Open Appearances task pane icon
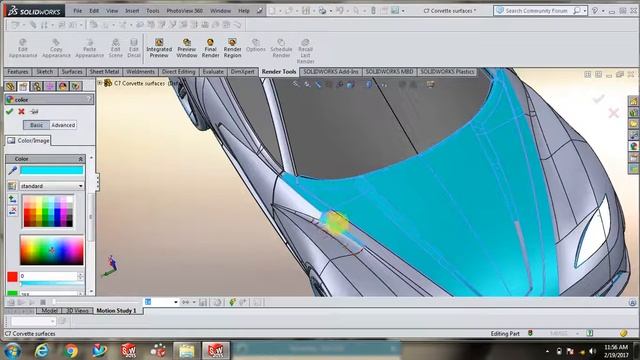The width and height of the screenshot is (640, 360). pyautogui.click(x=633, y=146)
